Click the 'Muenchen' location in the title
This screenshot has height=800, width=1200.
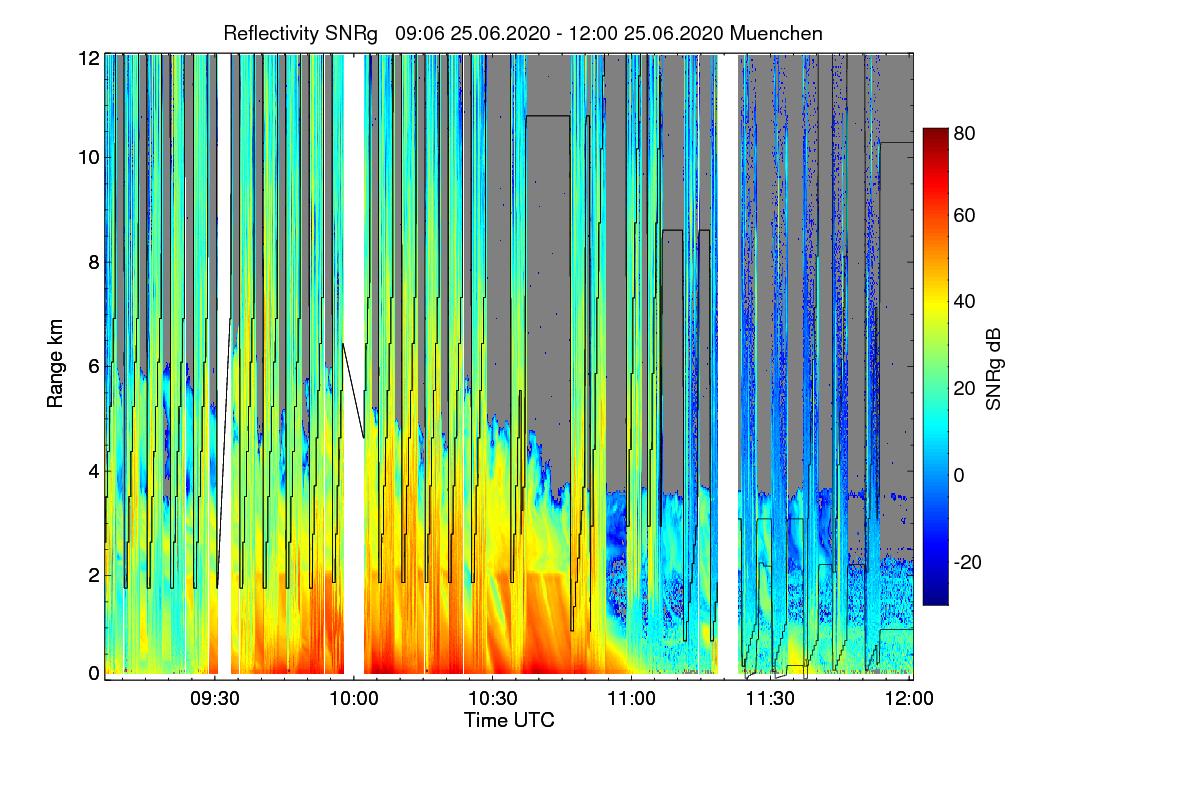777,33
